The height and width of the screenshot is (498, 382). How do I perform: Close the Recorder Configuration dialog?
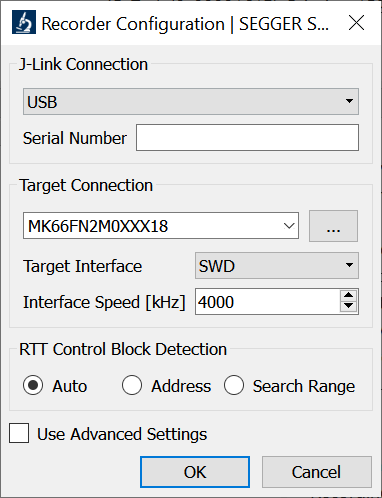[356, 23]
